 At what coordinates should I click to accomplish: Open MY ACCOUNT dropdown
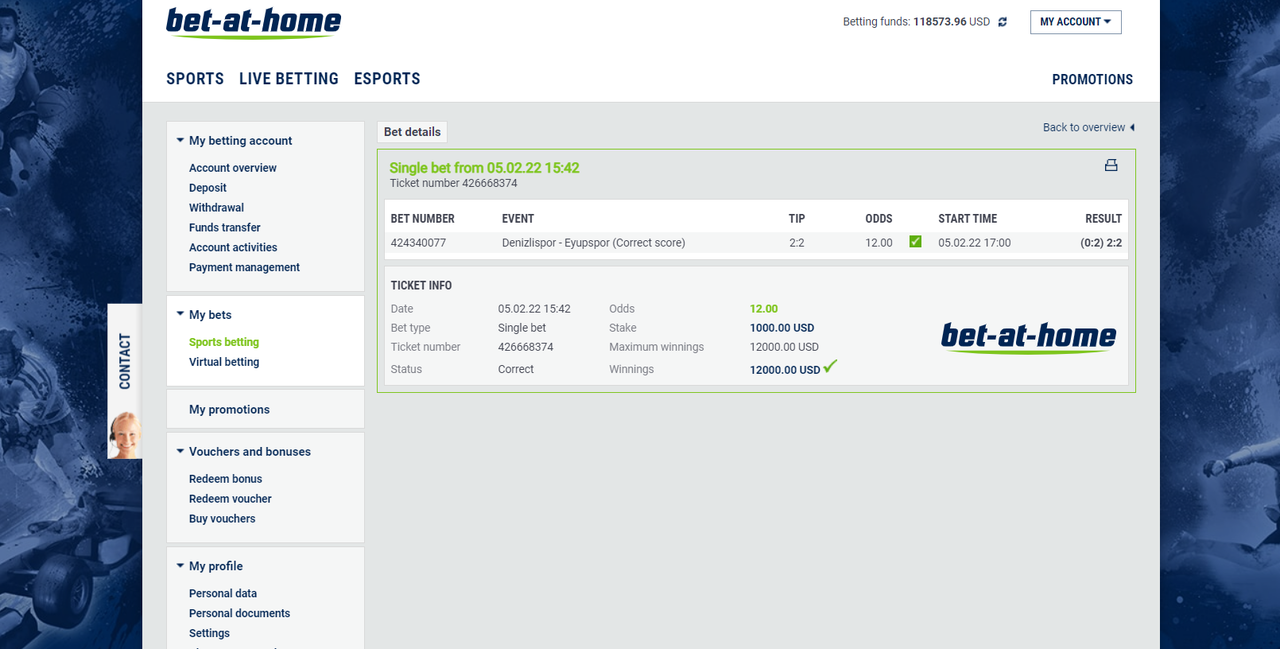[x=1075, y=22]
